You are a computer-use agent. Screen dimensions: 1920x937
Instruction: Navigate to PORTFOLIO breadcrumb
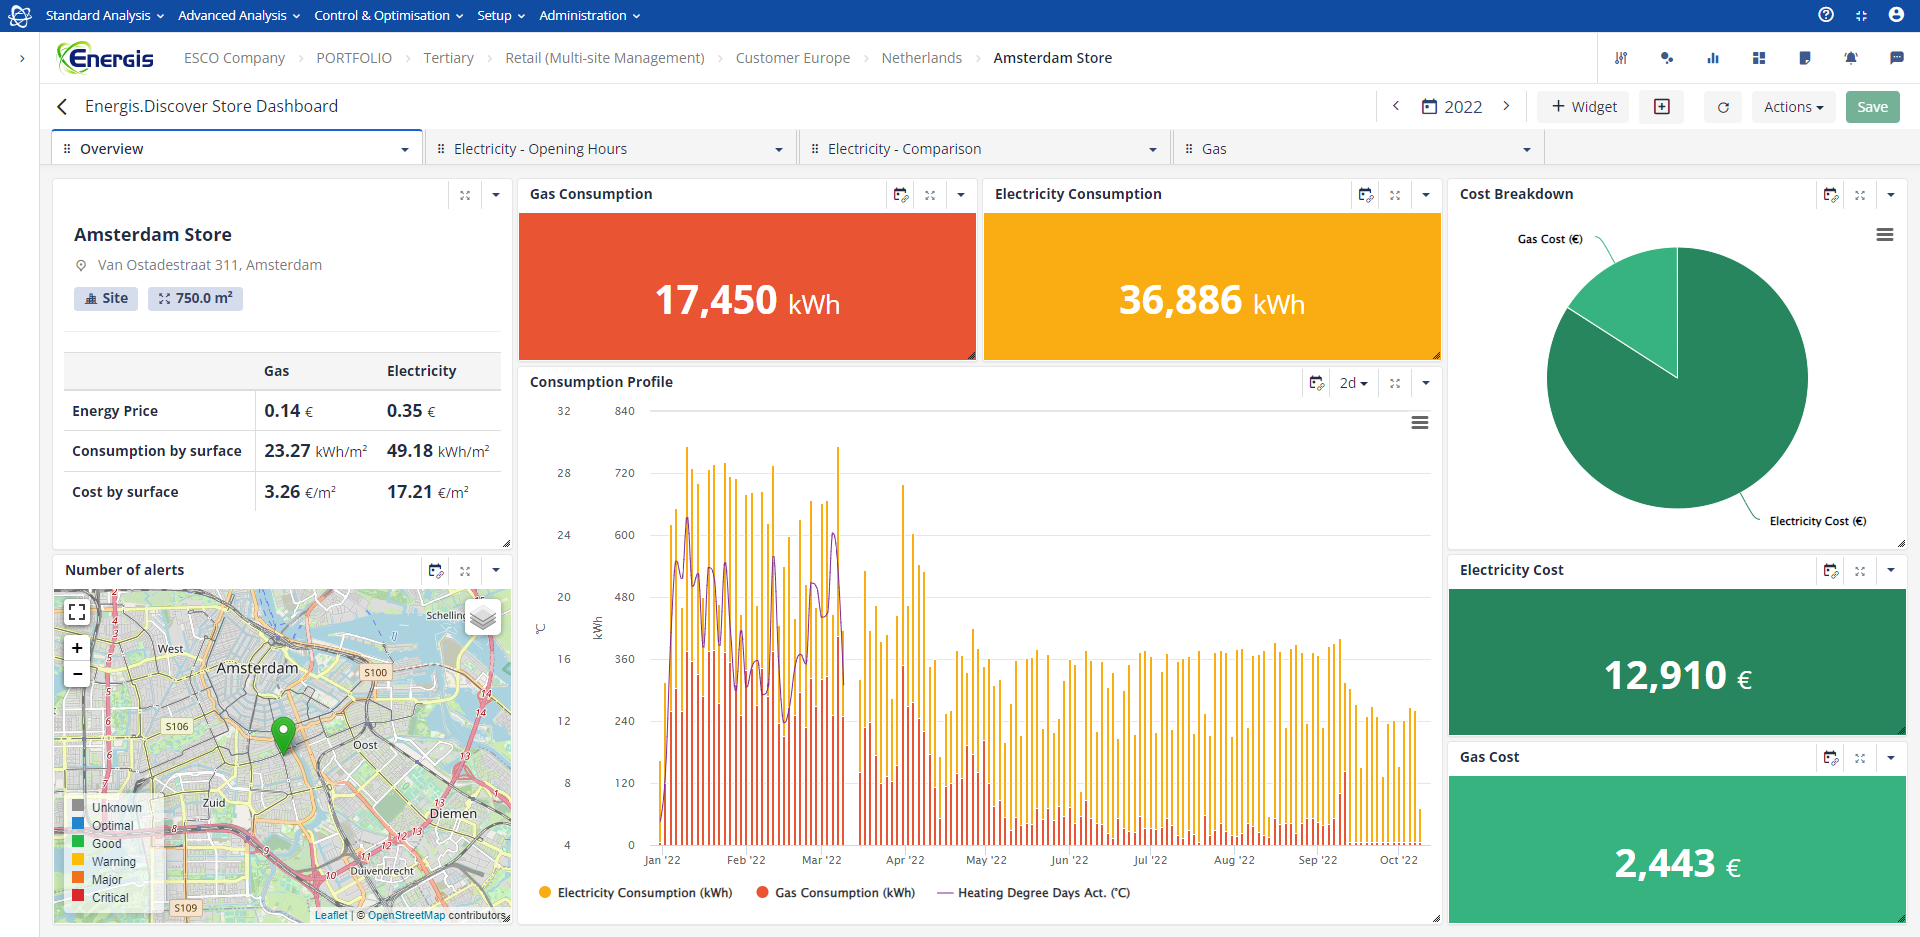[x=354, y=58]
